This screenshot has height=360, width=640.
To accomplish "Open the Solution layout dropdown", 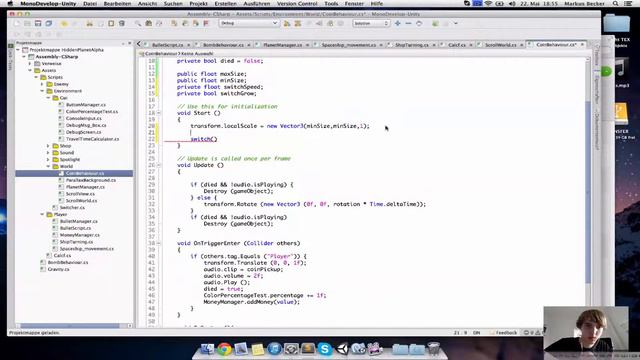I will pos(371,24).
